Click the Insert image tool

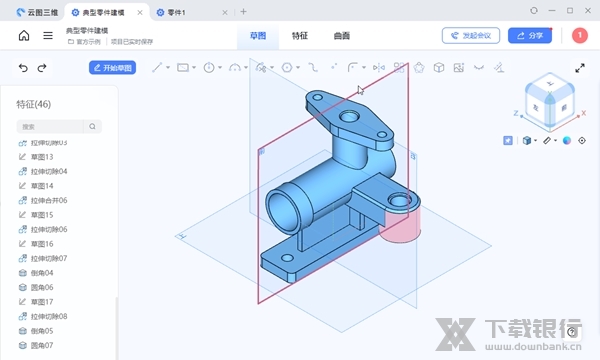(458, 68)
